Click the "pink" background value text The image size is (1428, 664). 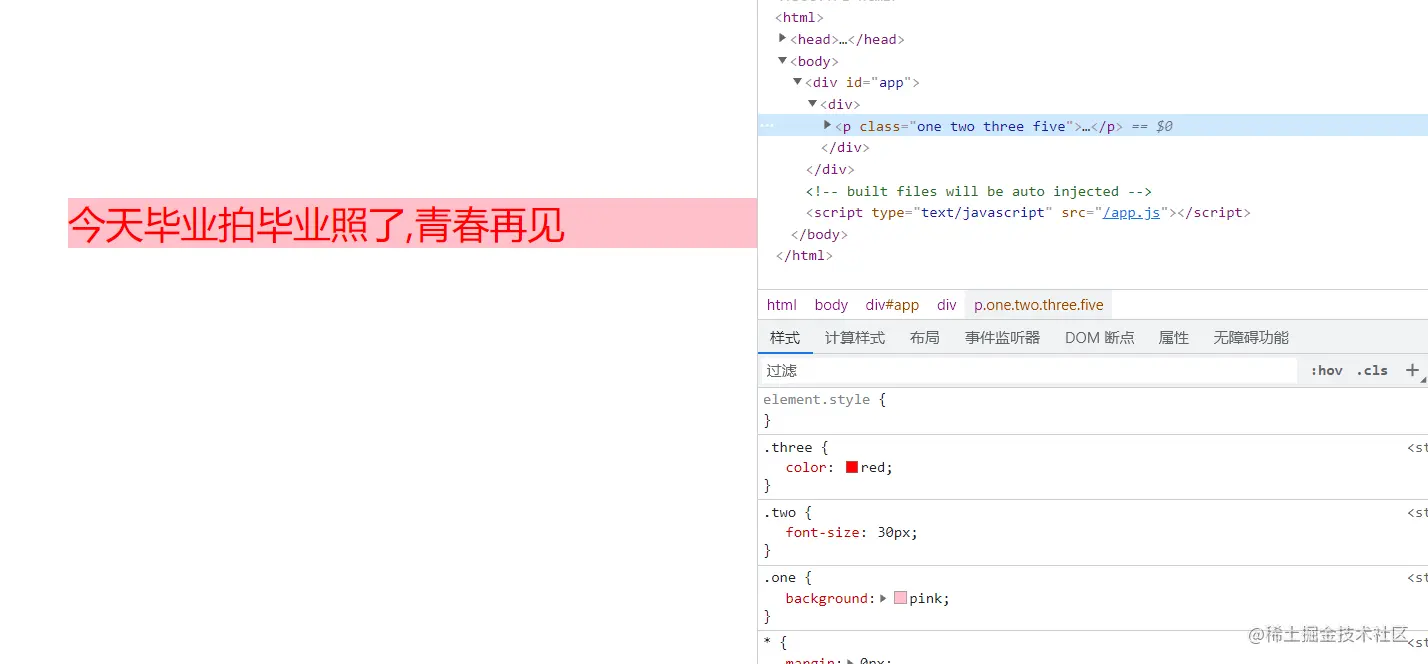click(x=925, y=598)
